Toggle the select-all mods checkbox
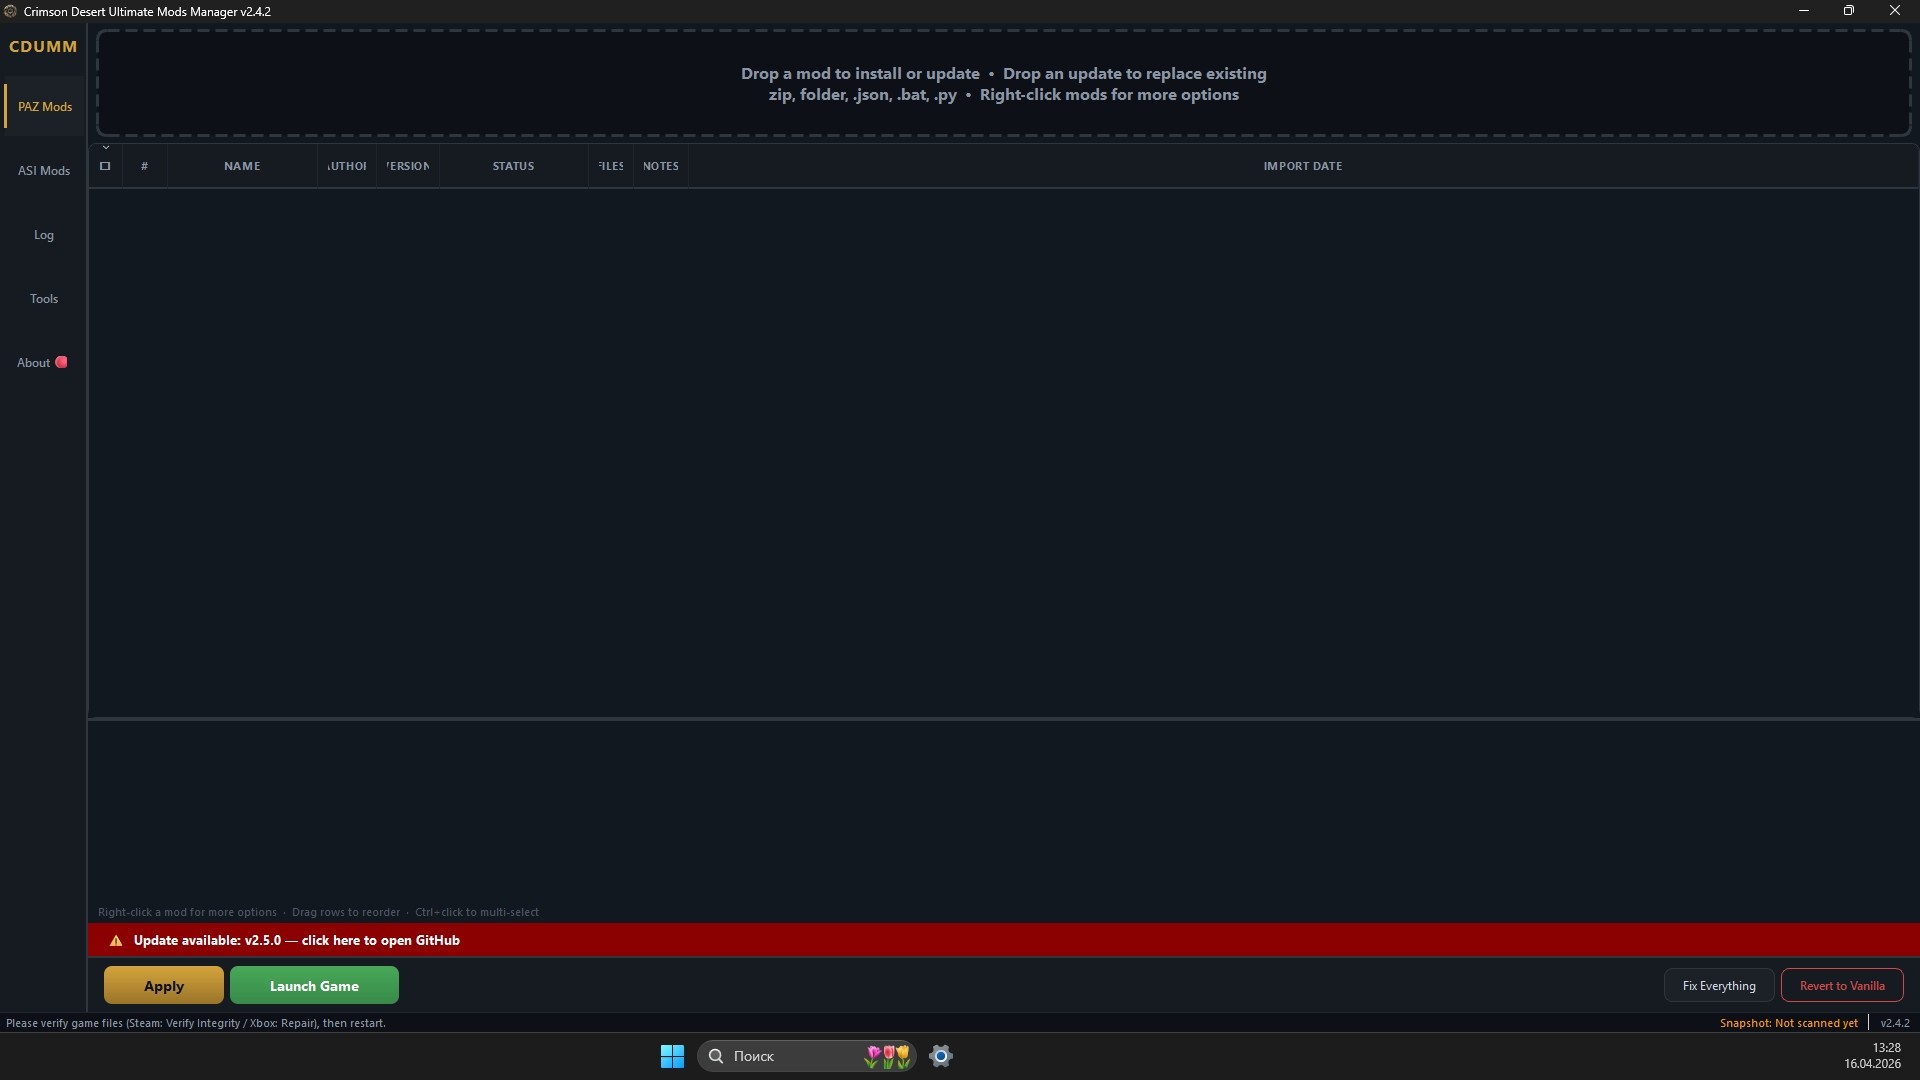 point(105,166)
